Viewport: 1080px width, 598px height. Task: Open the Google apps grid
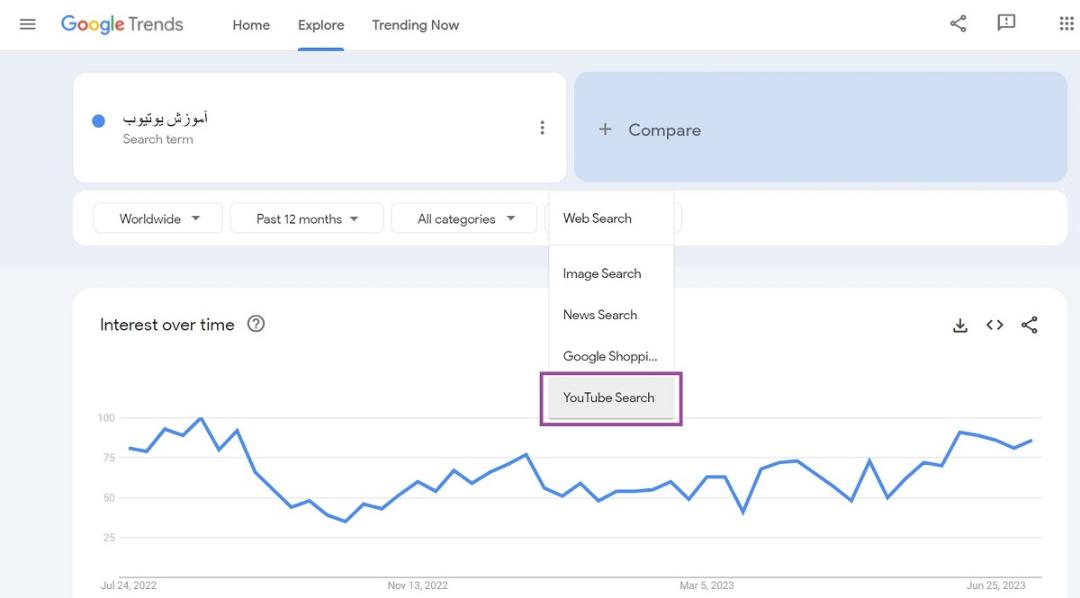[x=1066, y=23]
